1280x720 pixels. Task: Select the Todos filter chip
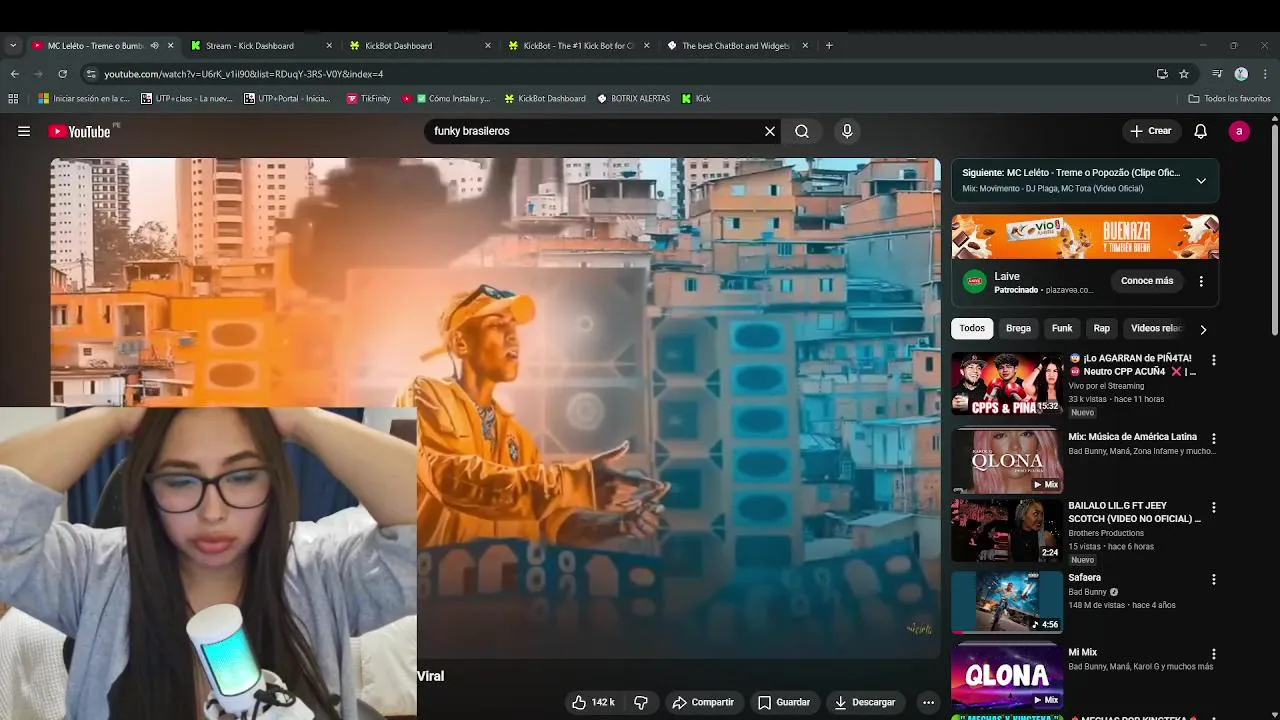click(972, 328)
